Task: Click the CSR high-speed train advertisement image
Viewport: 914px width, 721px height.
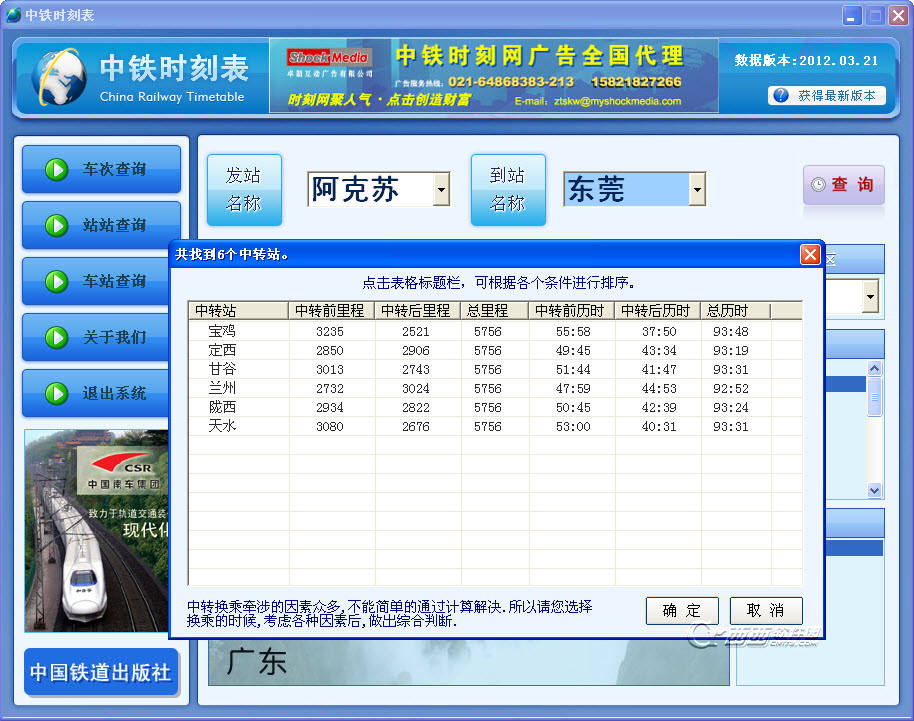Action: [97, 531]
